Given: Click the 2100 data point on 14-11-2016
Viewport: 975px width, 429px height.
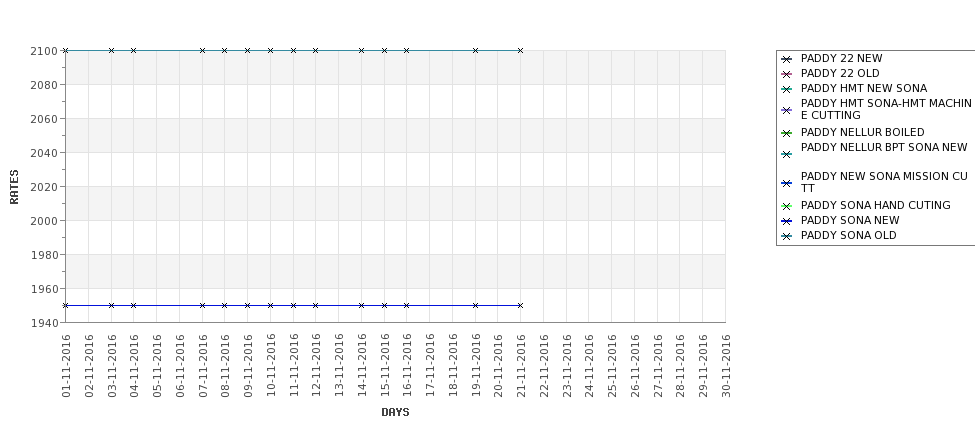Looking at the screenshot, I should [361, 50].
